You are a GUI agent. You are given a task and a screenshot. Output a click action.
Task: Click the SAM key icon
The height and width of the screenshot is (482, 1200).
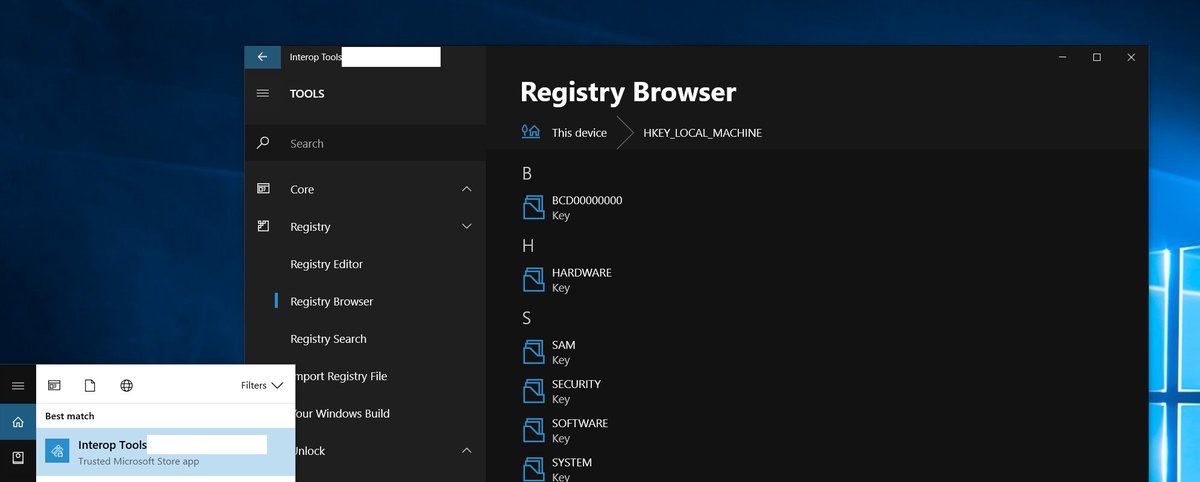(533, 352)
